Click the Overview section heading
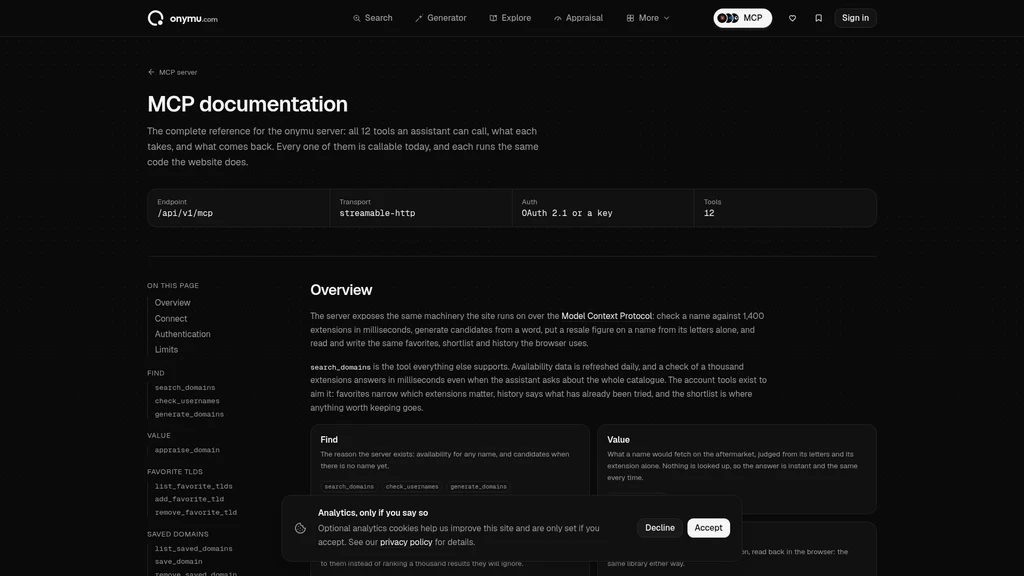1024x576 pixels. point(341,290)
